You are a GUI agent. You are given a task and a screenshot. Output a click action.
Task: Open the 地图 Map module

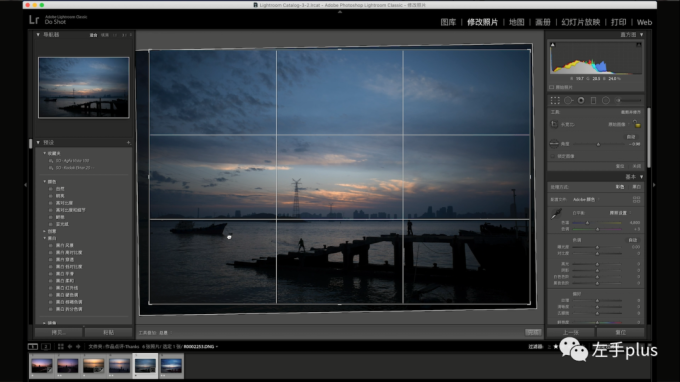tap(517, 22)
